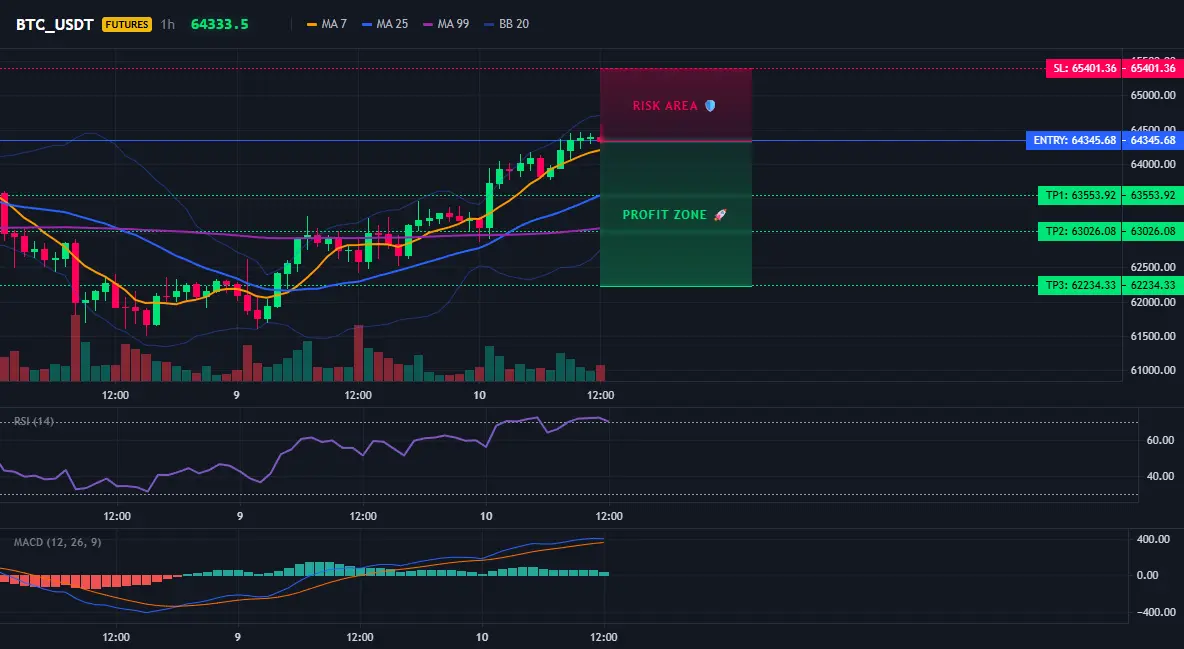The height and width of the screenshot is (649, 1184).
Task: Select the 1h timeframe label
Action: coord(168,24)
